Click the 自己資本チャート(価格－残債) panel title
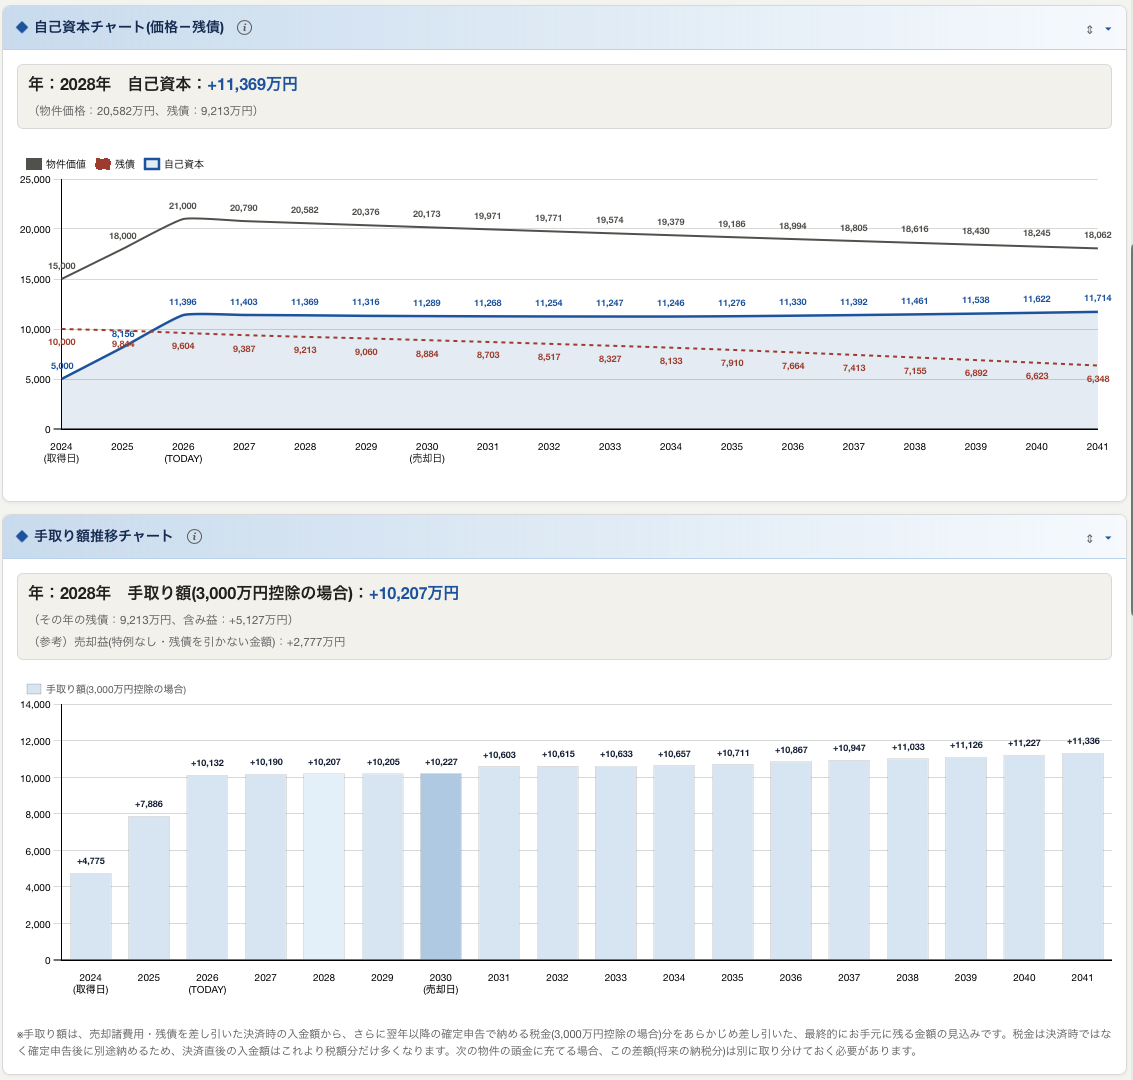Image resolution: width=1133 pixels, height=1080 pixels. coord(129,27)
